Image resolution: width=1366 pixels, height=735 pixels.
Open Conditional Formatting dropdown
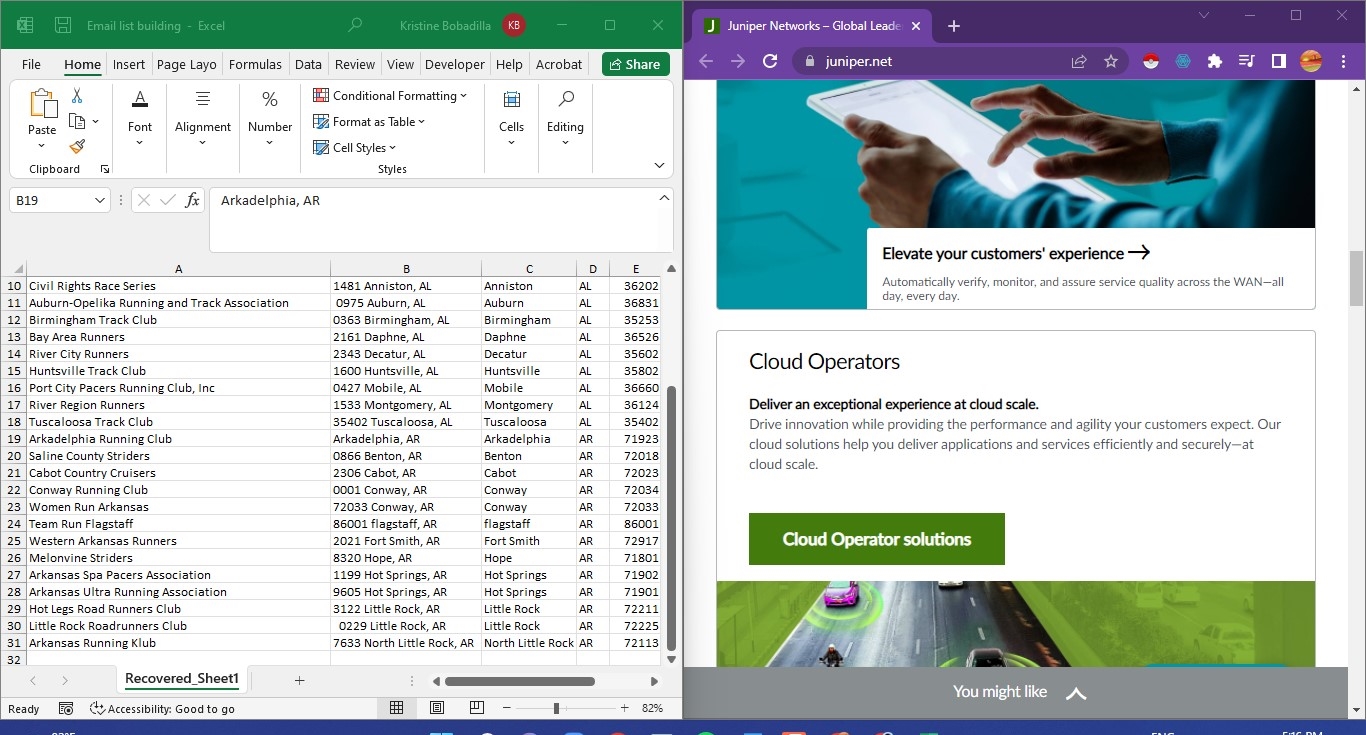tap(390, 96)
